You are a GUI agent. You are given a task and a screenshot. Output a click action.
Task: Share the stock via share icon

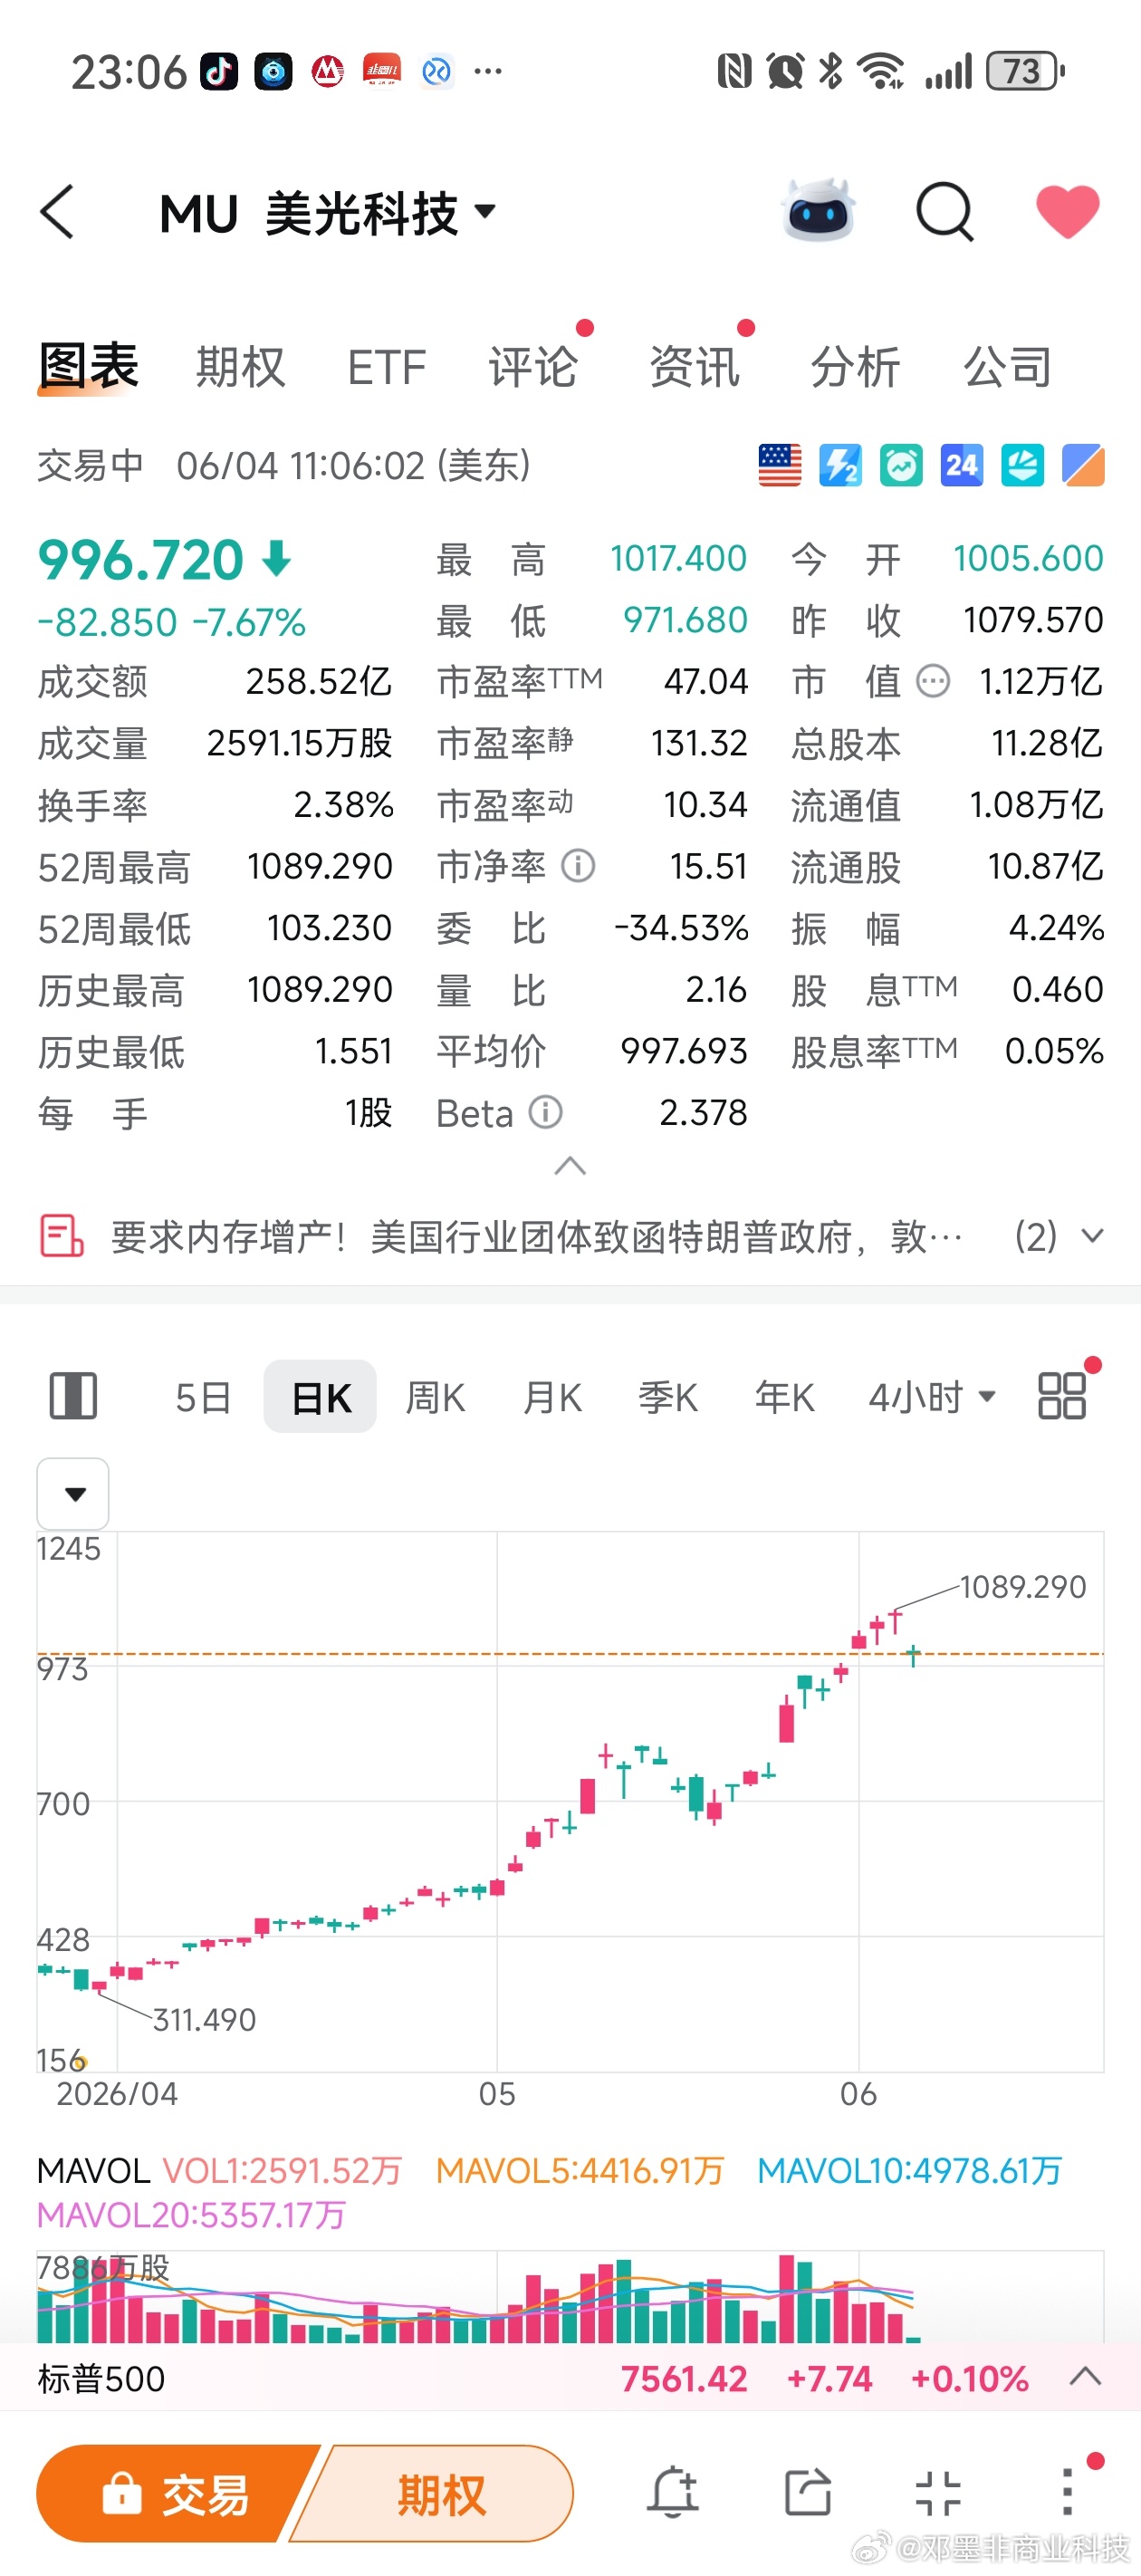(807, 2492)
